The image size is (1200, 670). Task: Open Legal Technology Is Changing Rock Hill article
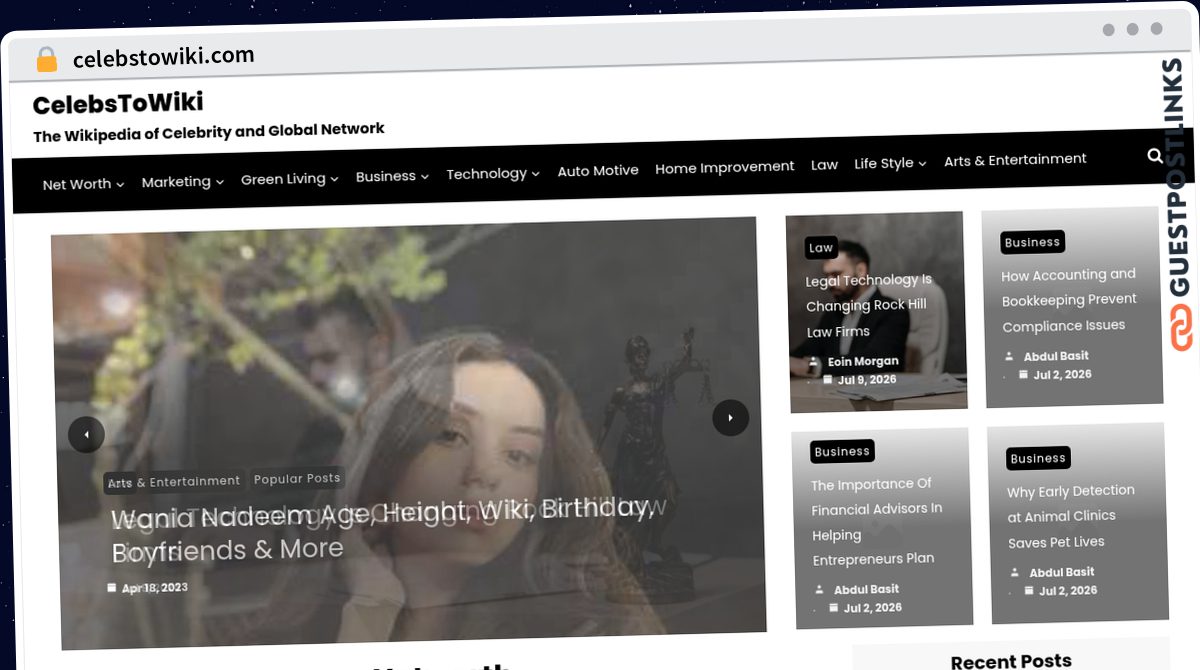click(868, 306)
